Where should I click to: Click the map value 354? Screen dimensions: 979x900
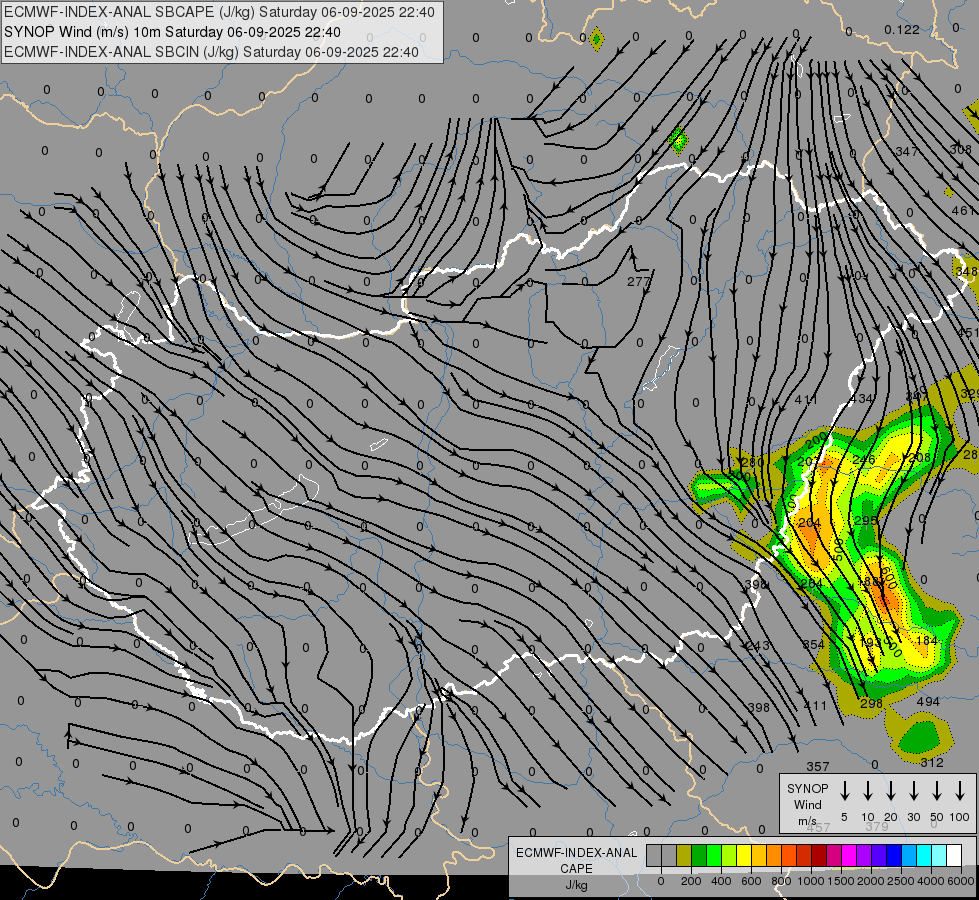point(814,645)
